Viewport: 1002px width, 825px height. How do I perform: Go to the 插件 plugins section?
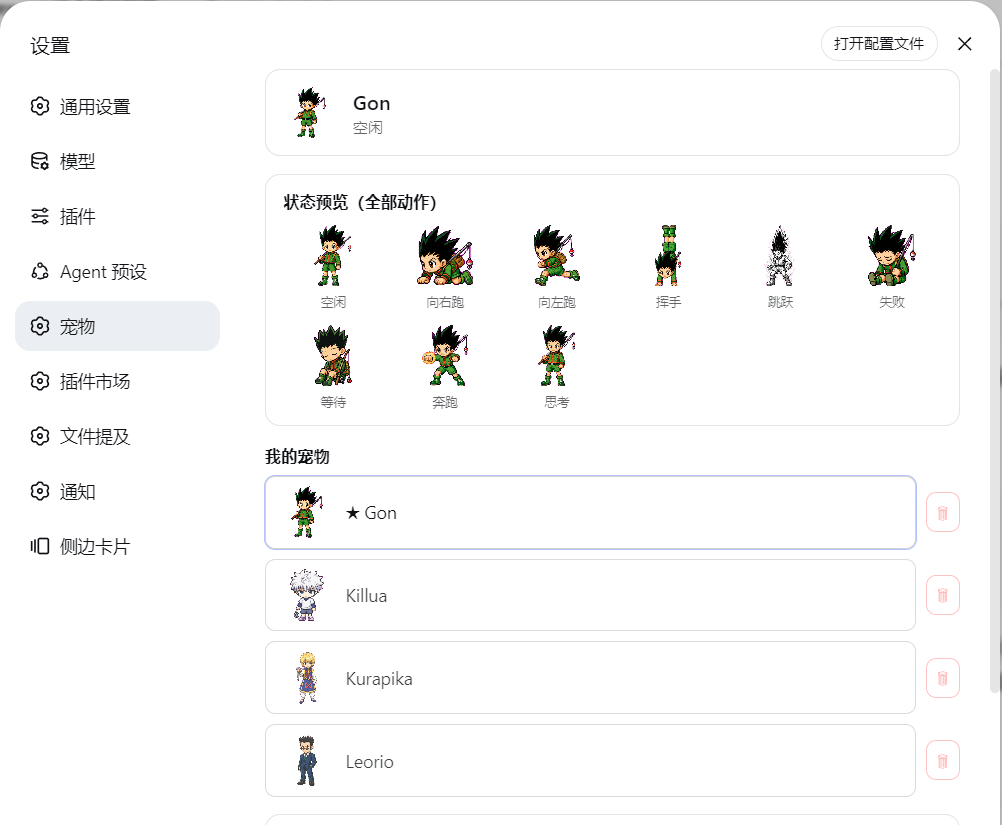117,217
